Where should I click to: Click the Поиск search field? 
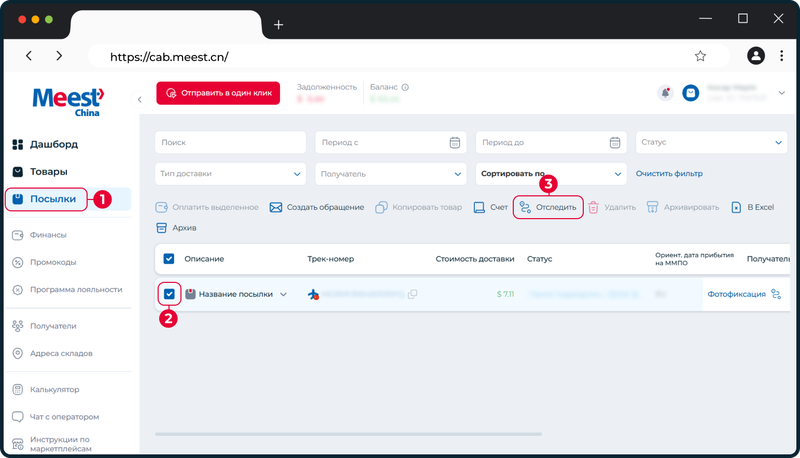231,142
